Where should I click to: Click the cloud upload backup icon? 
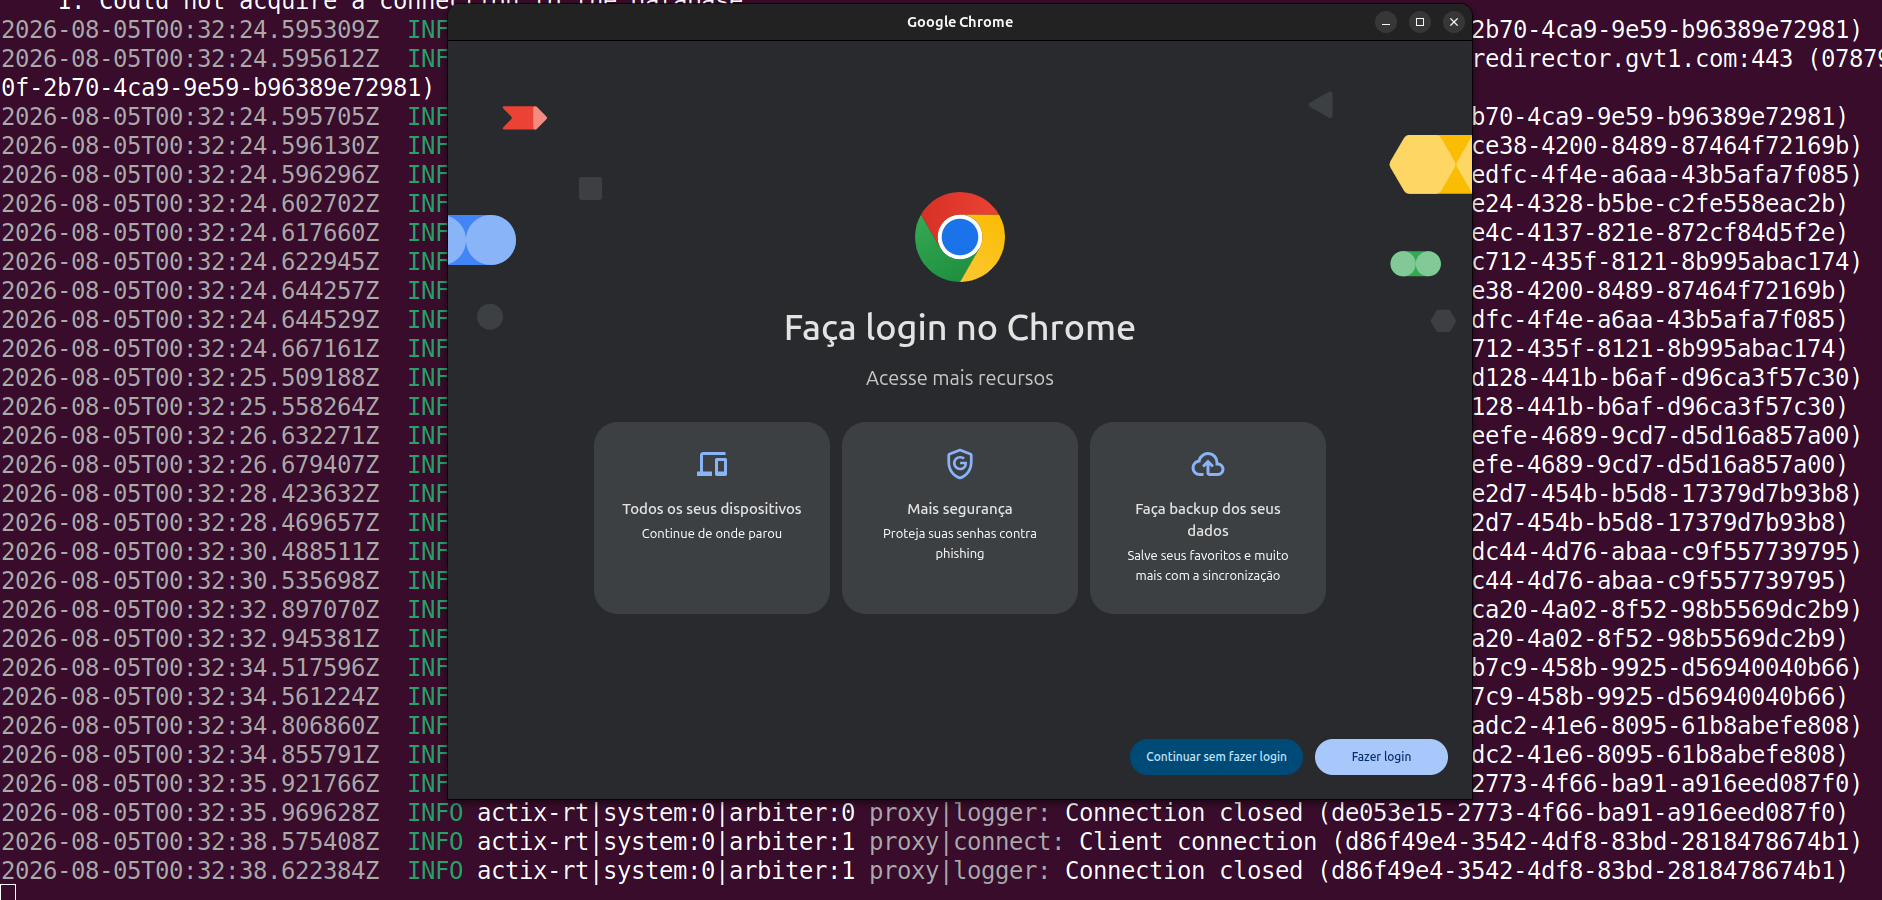pos(1208,464)
